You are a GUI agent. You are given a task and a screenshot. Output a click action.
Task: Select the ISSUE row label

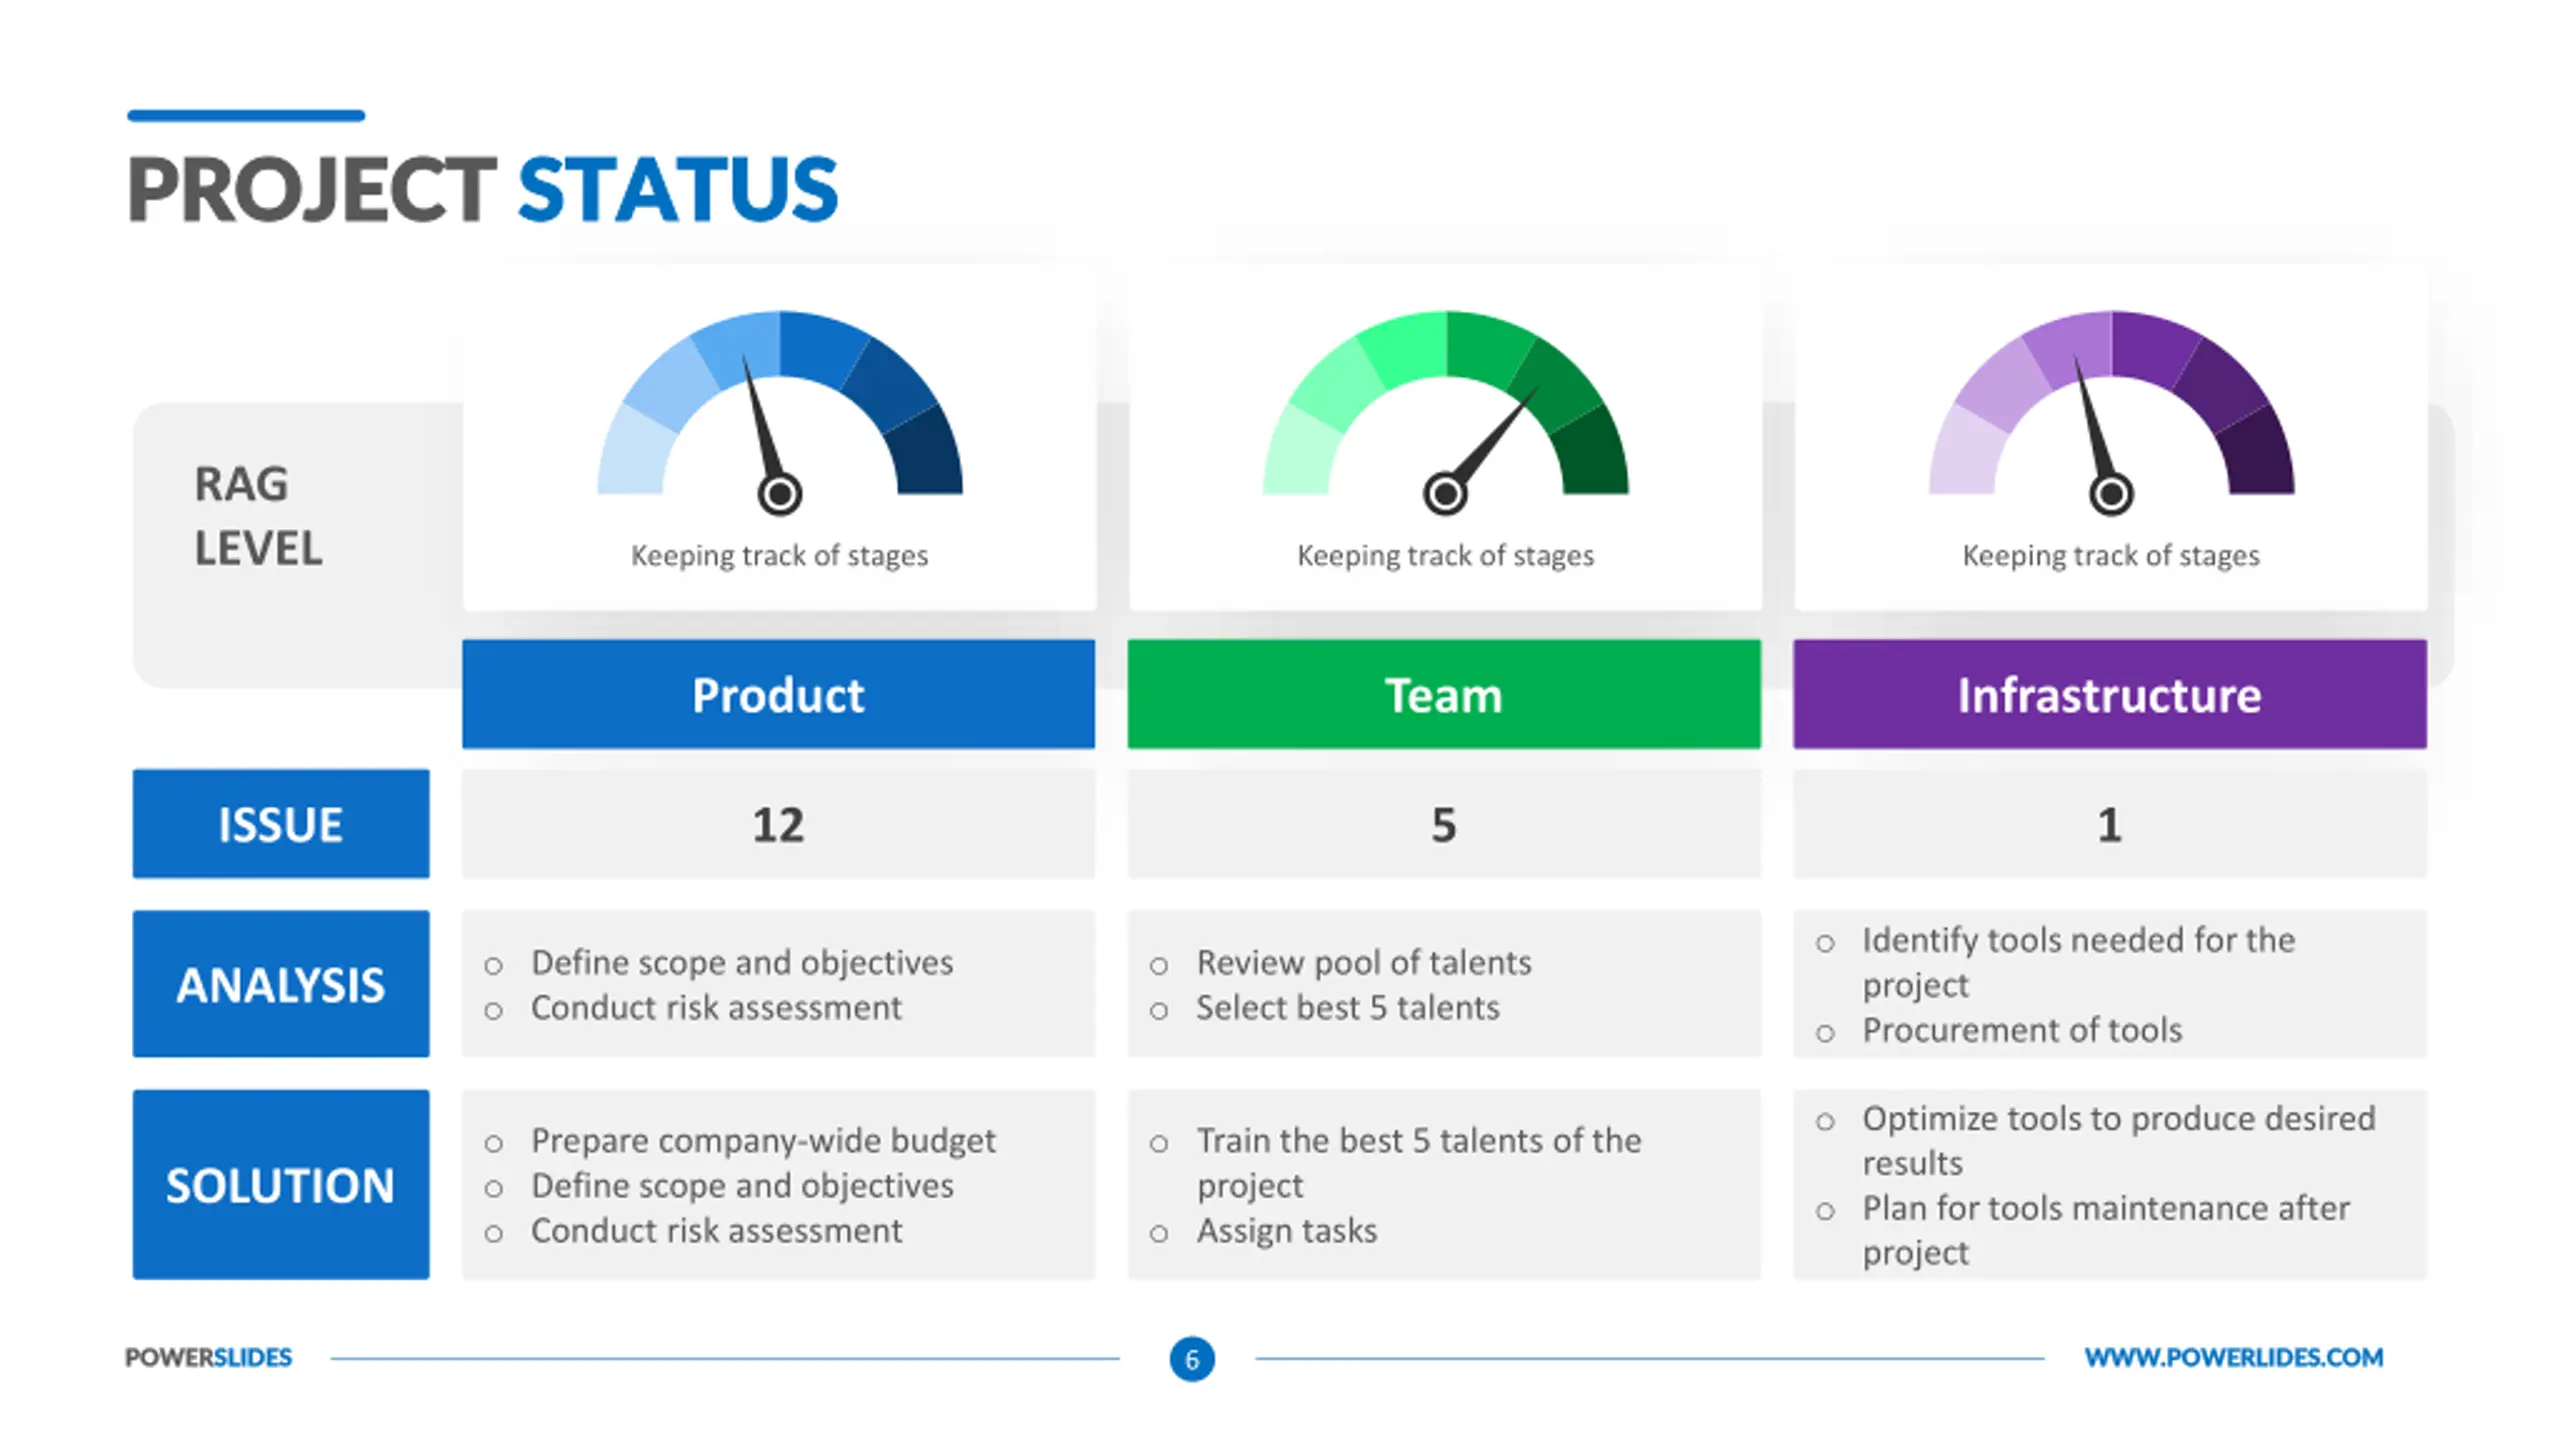pos(281,823)
